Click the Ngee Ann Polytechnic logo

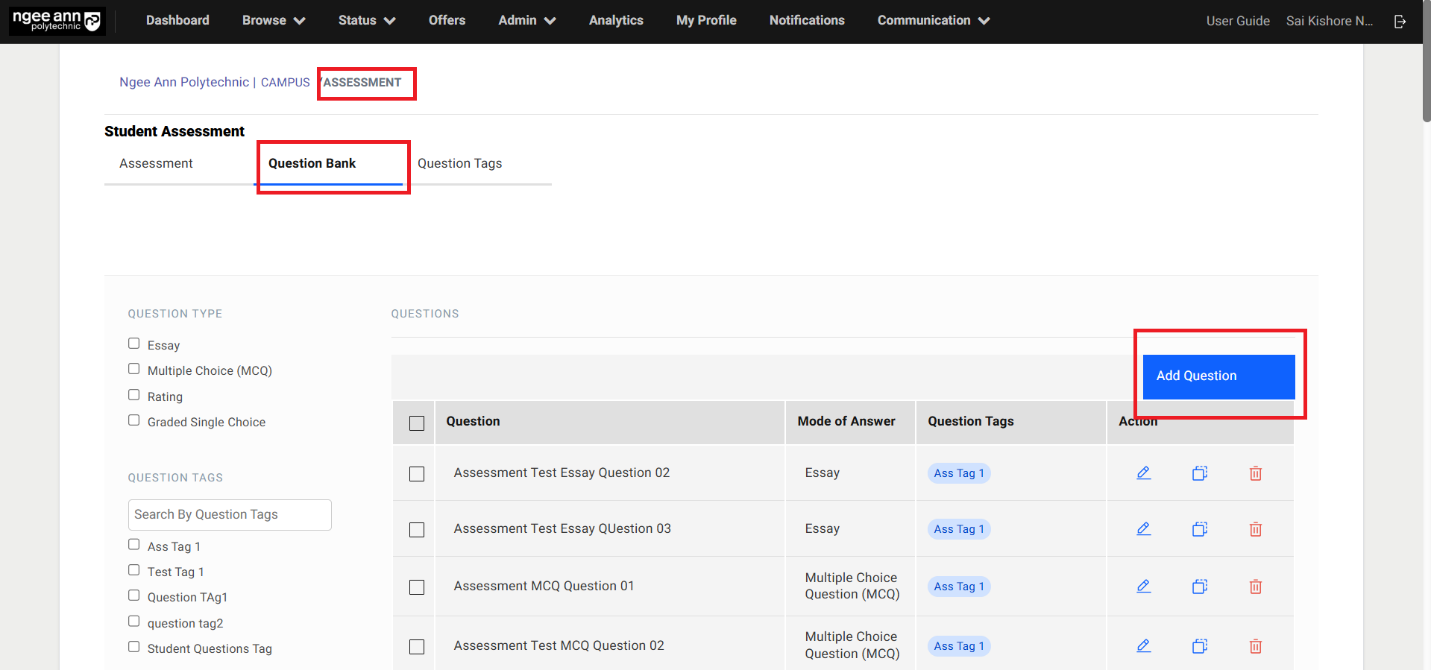click(56, 21)
